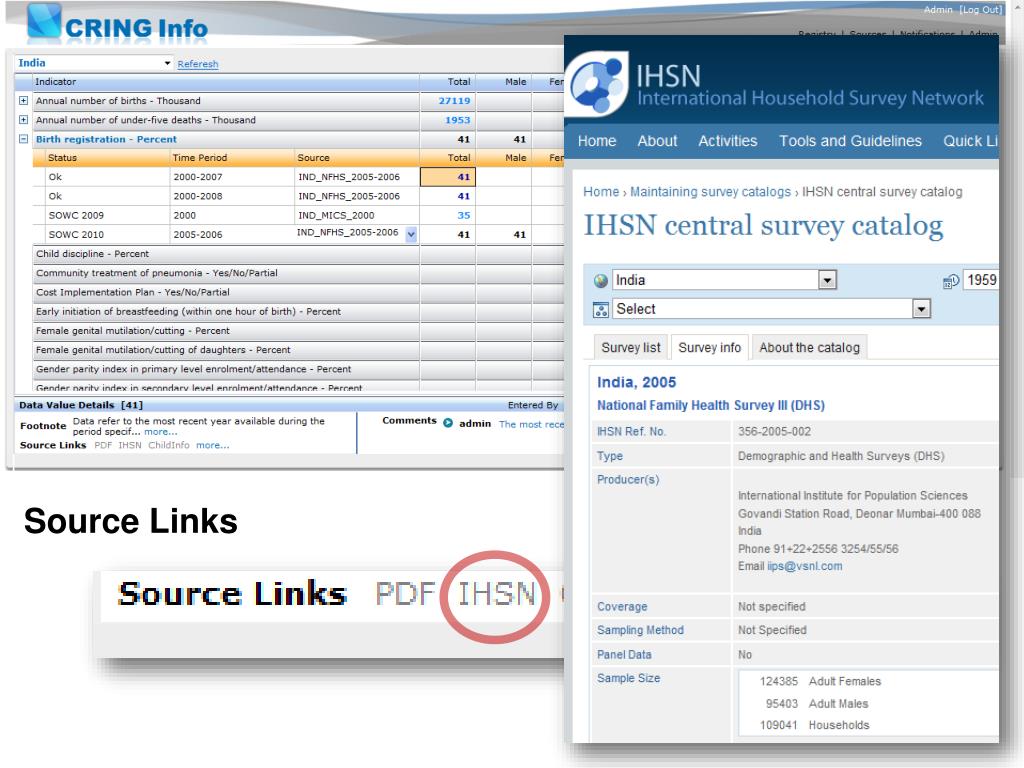Open the About menu on IHSN site
This screenshot has height=768, width=1024.
coord(657,141)
